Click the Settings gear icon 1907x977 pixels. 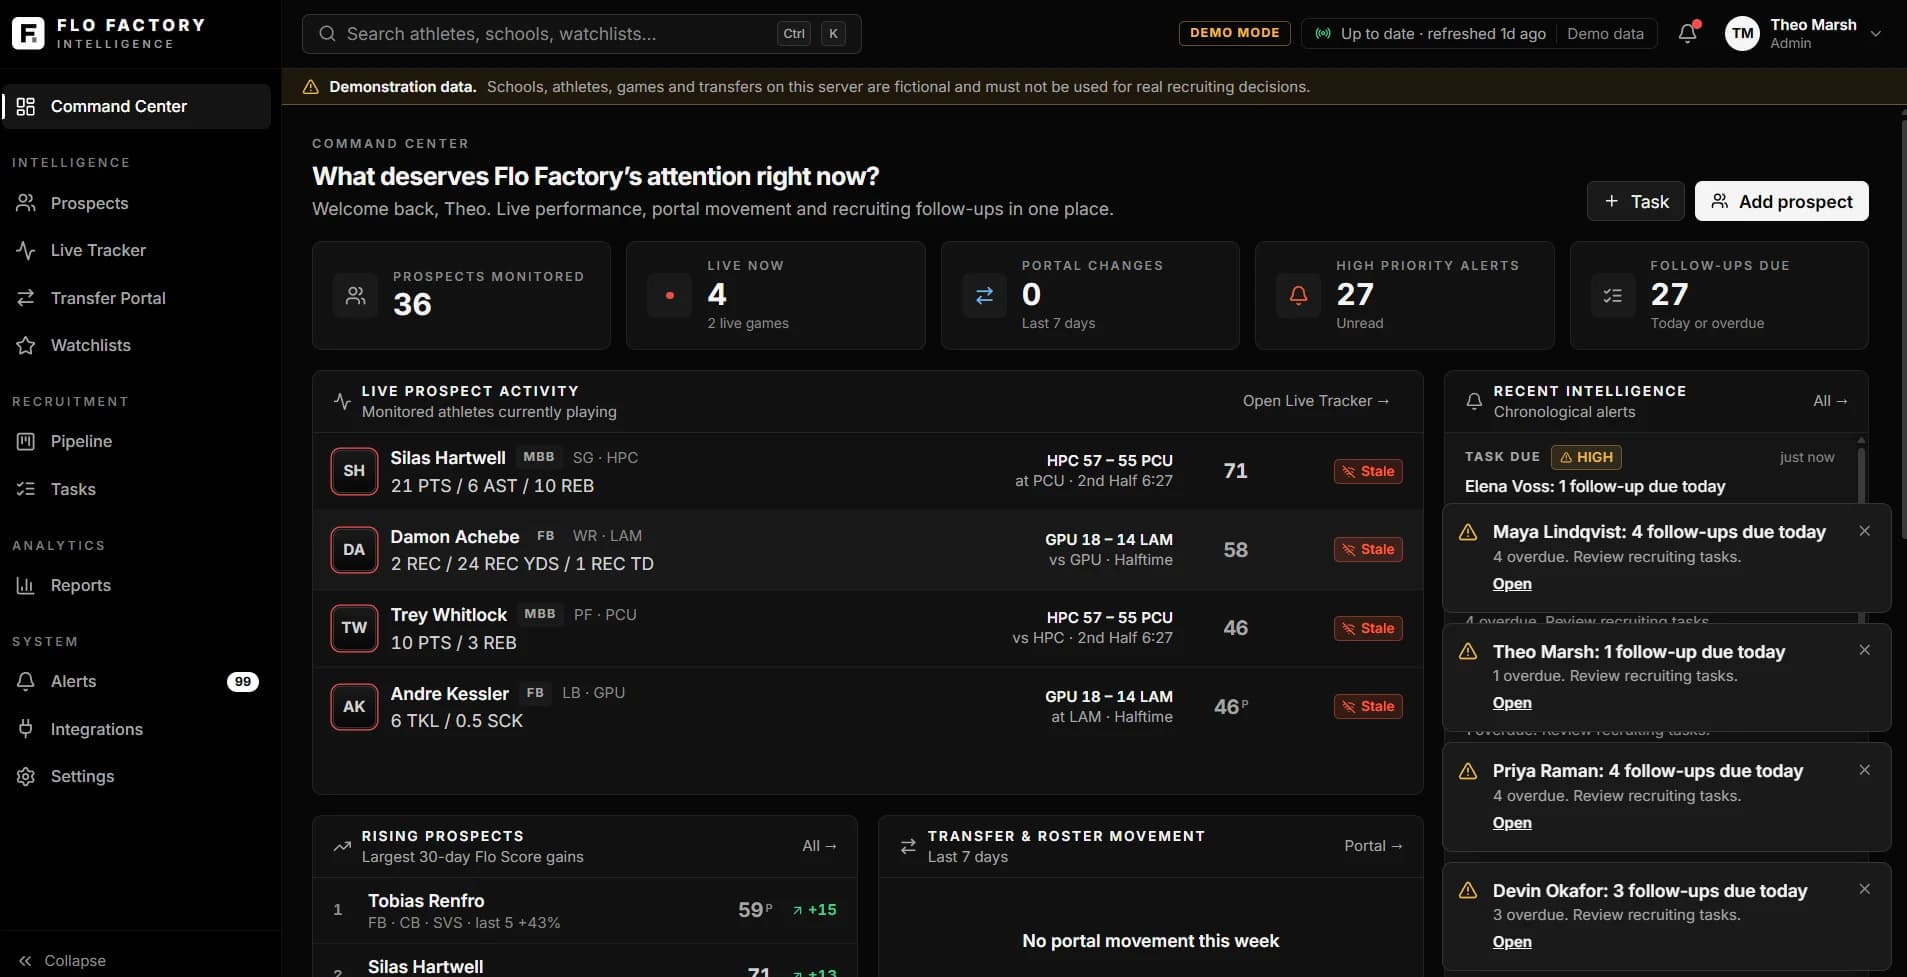[x=26, y=776]
